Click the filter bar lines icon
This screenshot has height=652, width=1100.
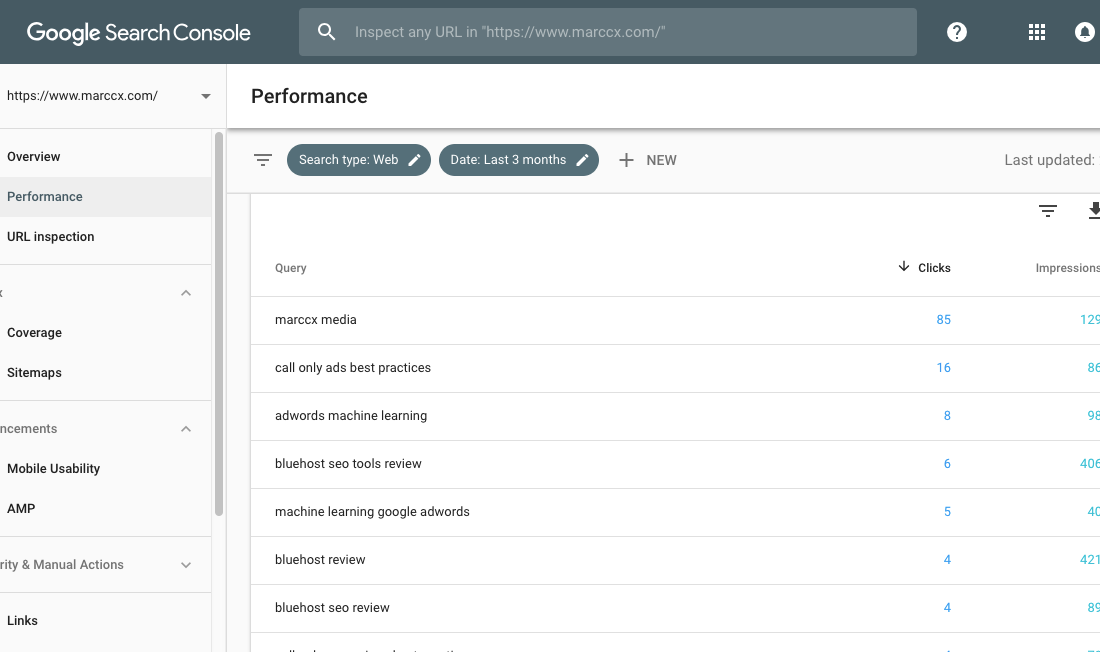pos(263,160)
